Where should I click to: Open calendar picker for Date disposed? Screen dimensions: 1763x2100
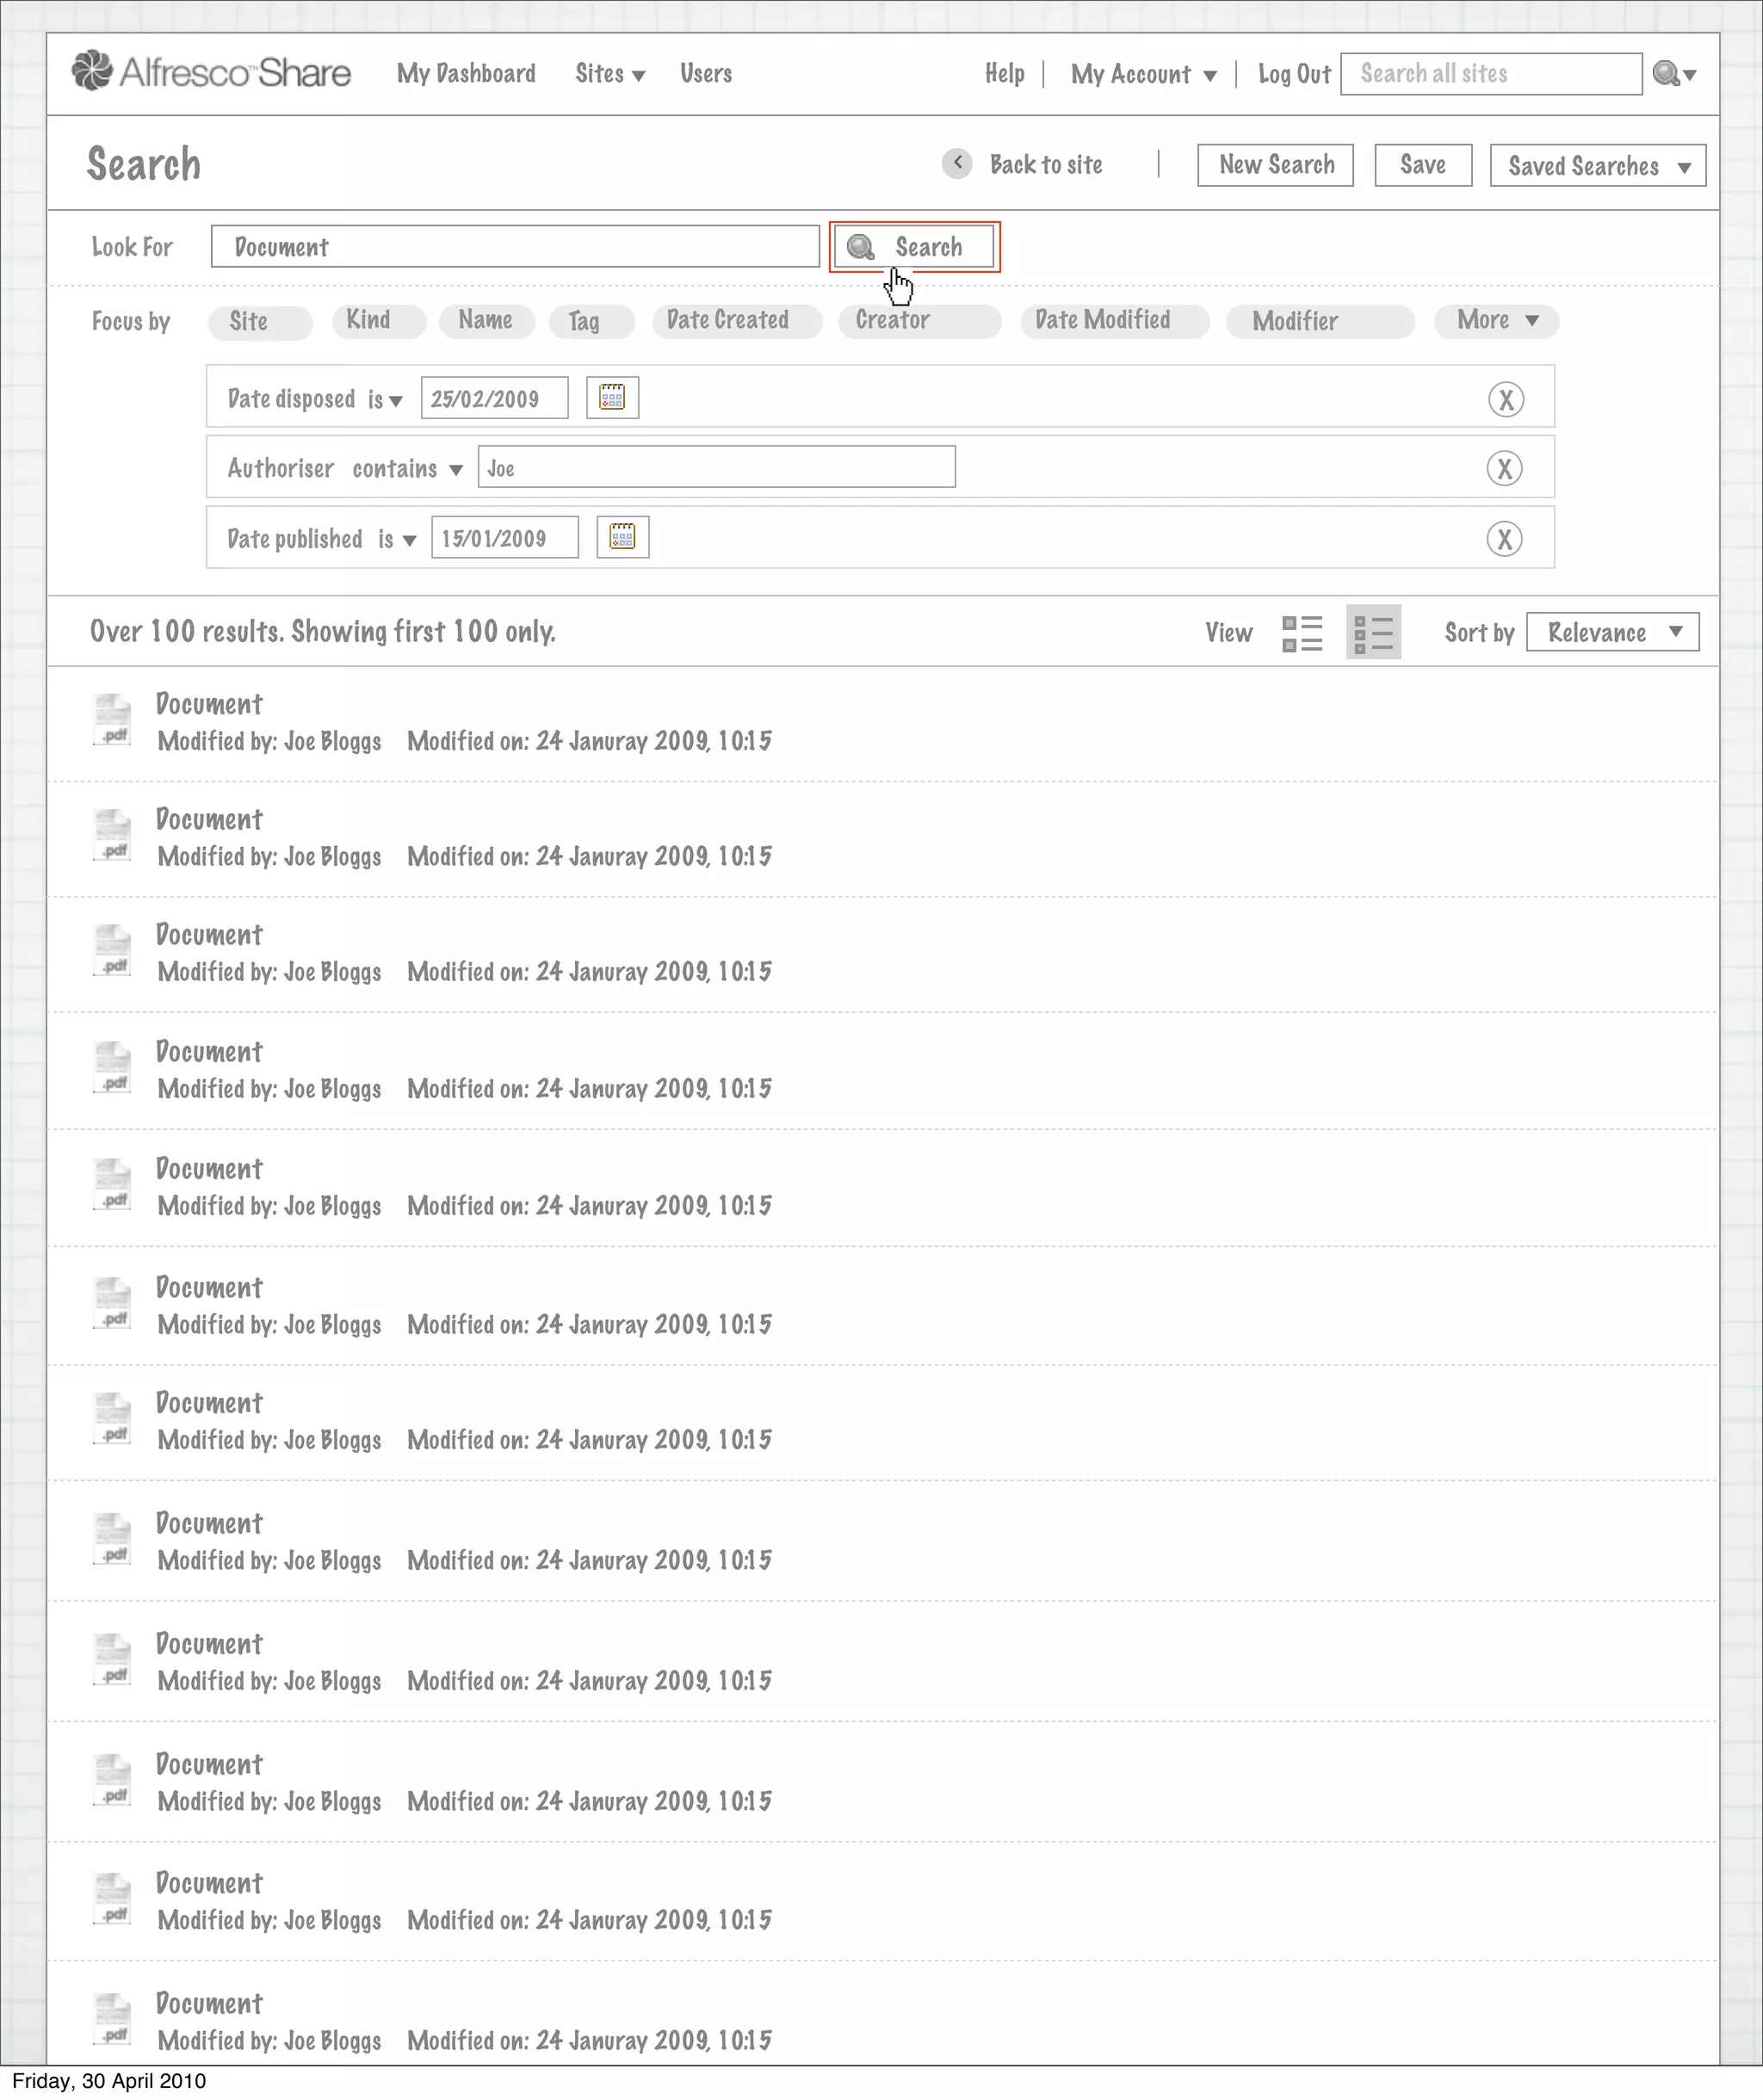pos(612,398)
